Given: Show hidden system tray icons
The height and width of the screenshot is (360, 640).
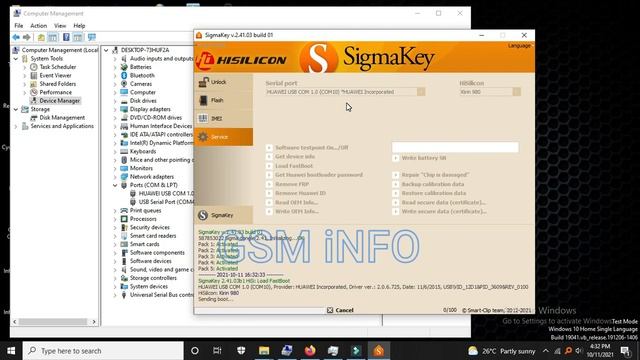Looking at the screenshot, I should coord(546,351).
